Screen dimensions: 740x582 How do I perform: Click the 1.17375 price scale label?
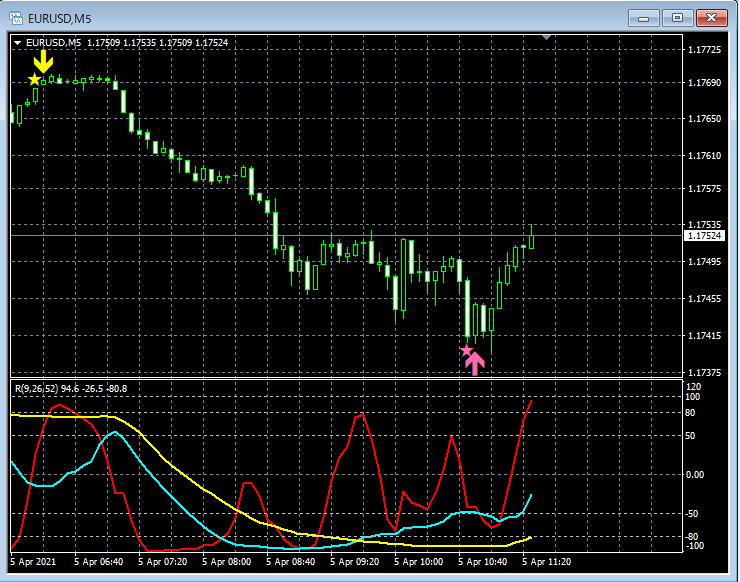pyautogui.click(x=705, y=373)
